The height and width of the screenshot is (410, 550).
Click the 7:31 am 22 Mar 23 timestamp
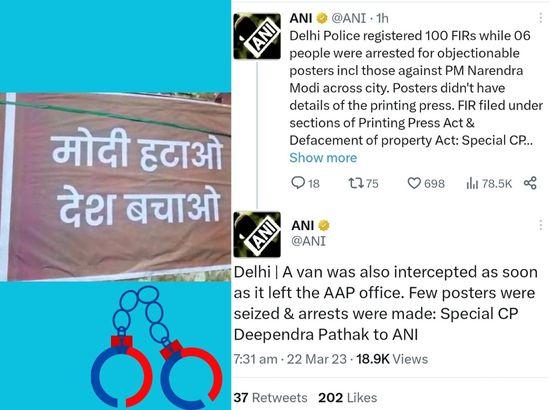290,359
